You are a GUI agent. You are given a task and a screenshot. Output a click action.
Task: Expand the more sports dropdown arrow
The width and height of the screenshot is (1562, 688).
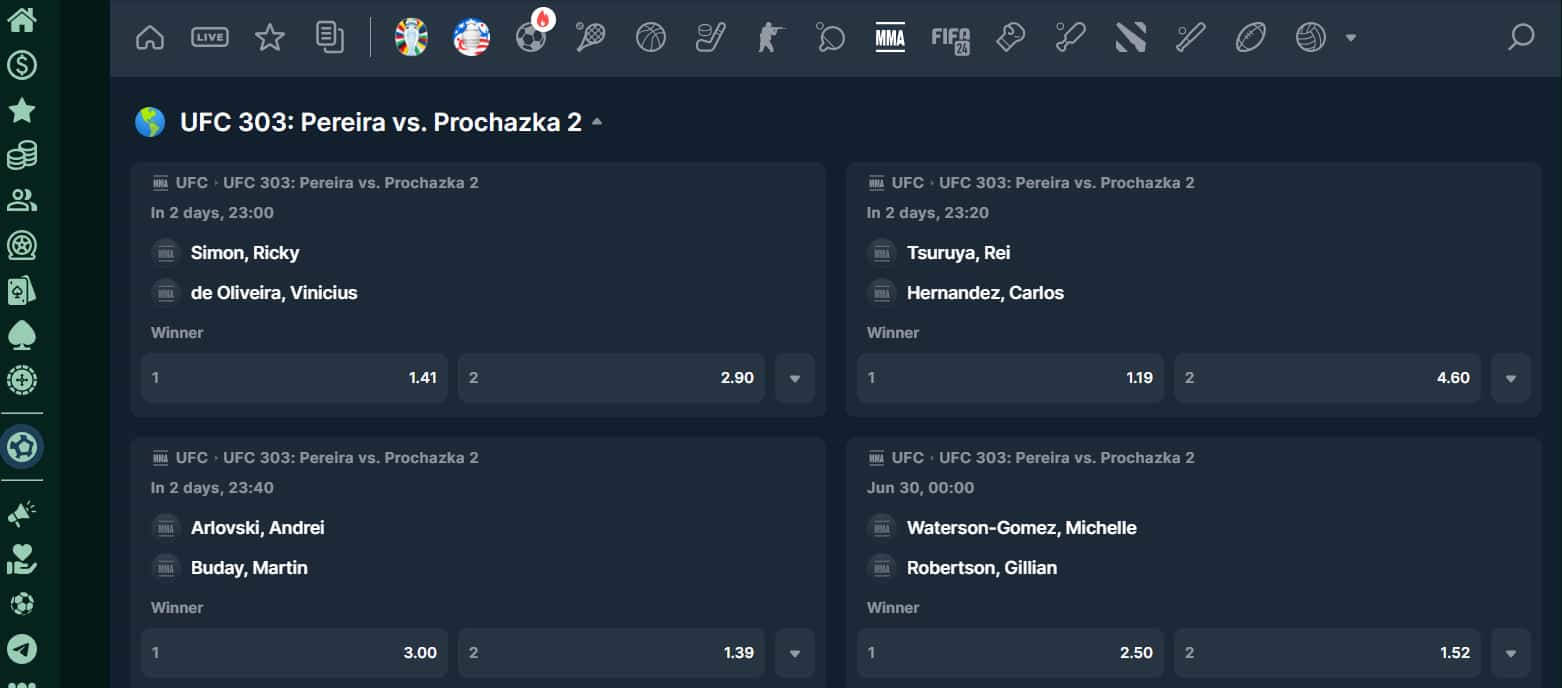[1351, 38]
